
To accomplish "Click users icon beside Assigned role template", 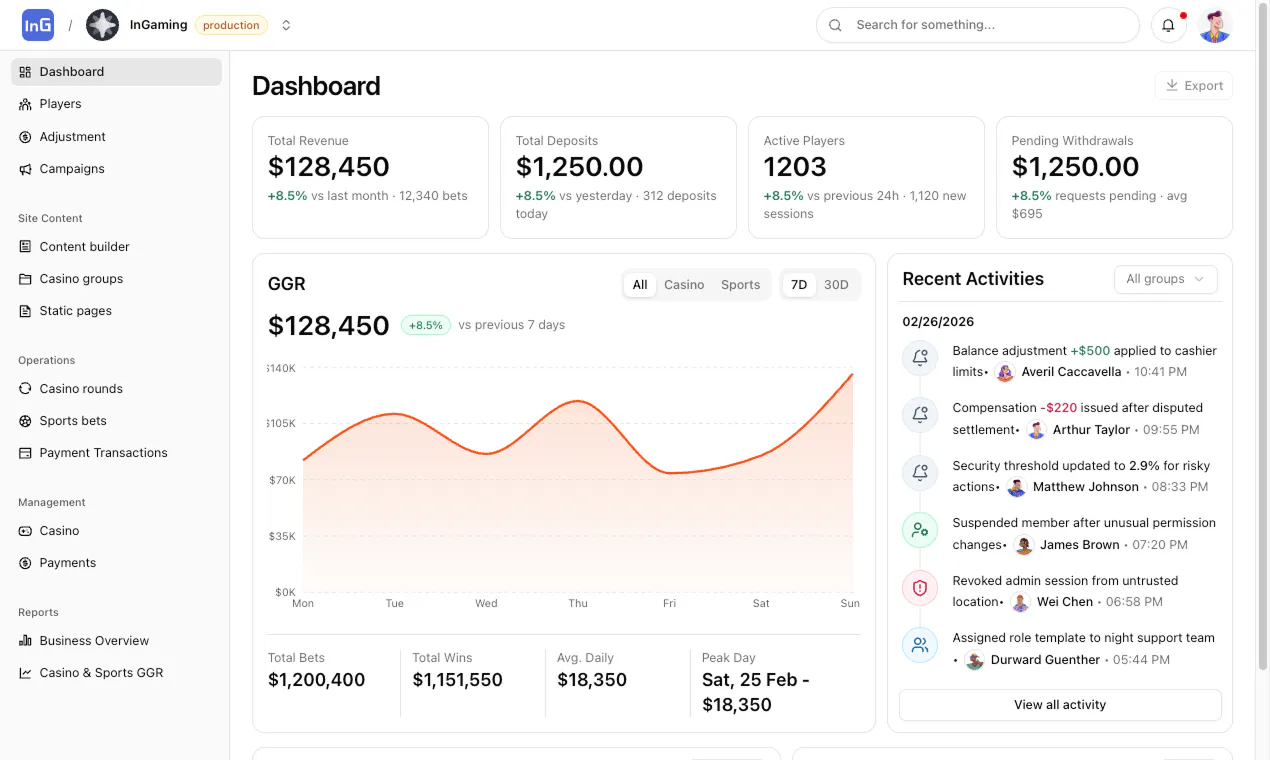I will 920,645.
